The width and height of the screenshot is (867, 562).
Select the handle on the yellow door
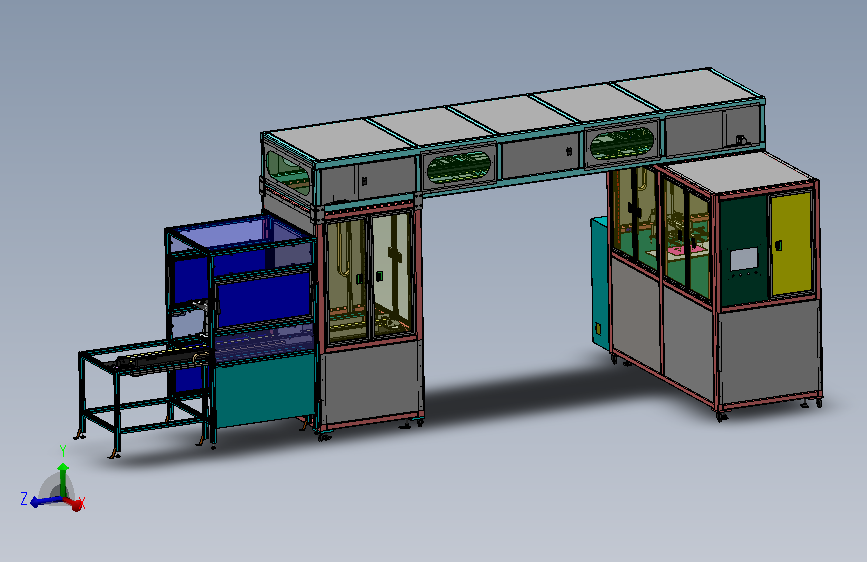click(779, 244)
